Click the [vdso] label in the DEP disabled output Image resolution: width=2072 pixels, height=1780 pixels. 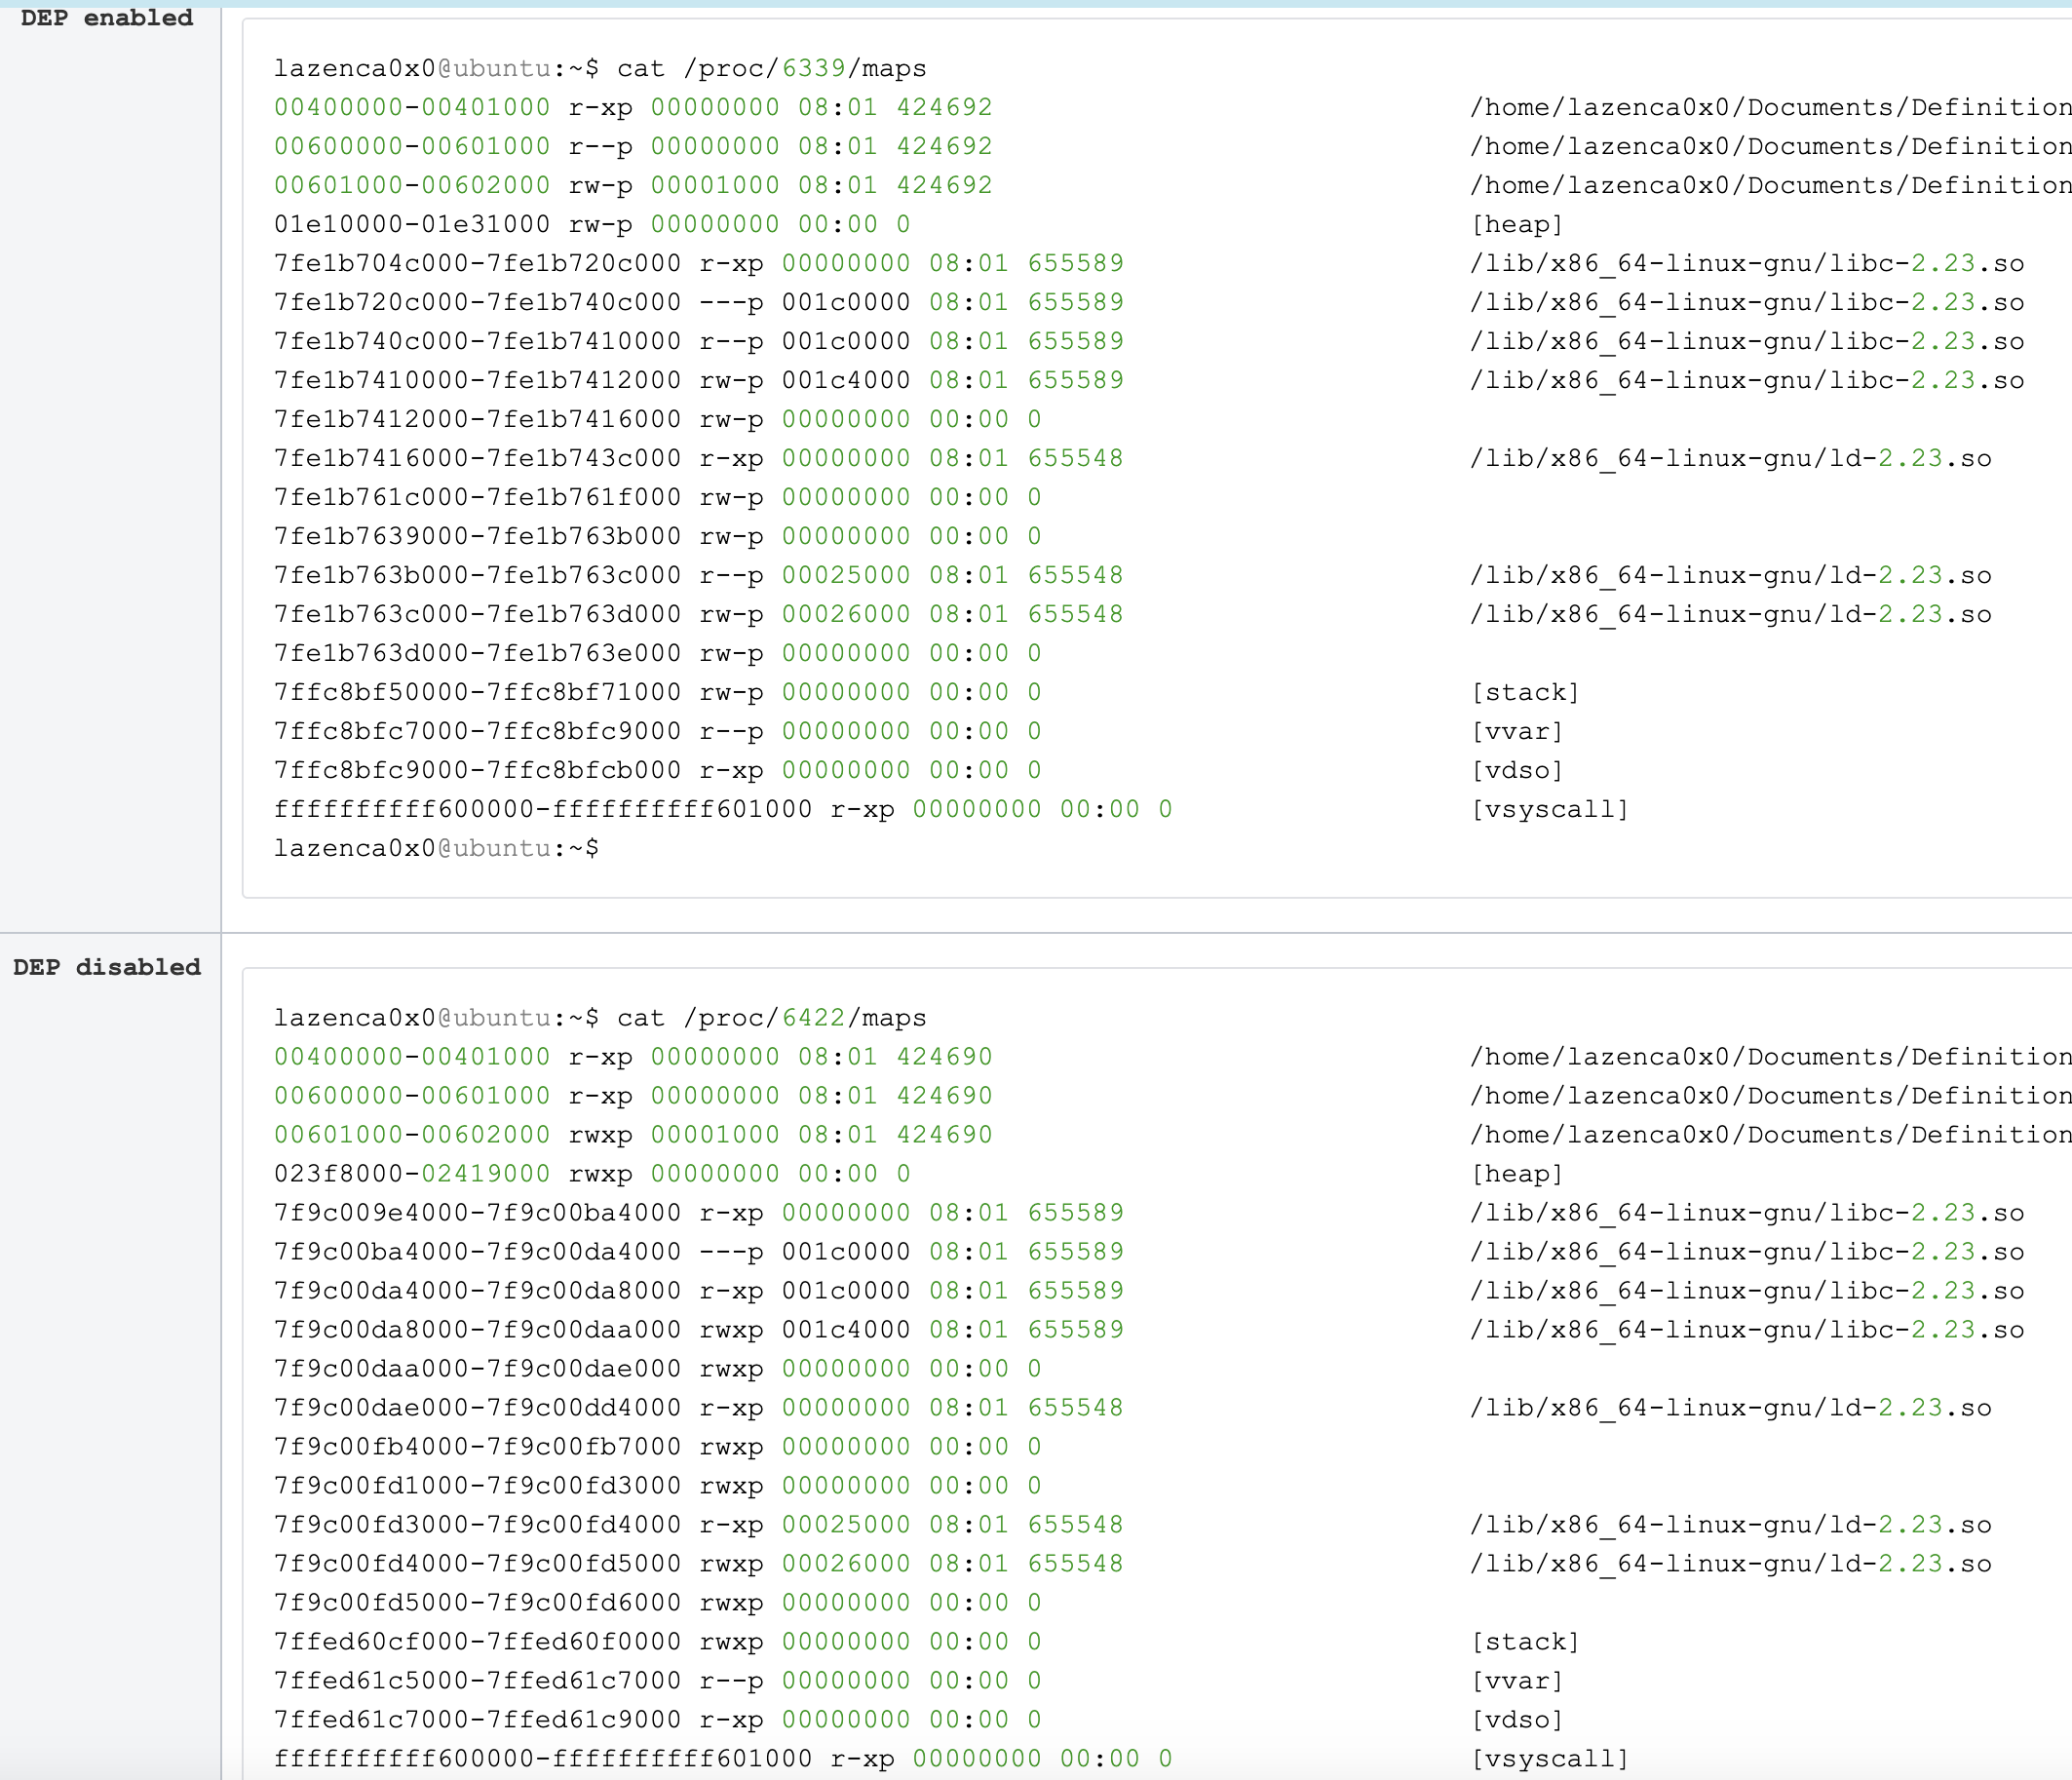click(1516, 1719)
